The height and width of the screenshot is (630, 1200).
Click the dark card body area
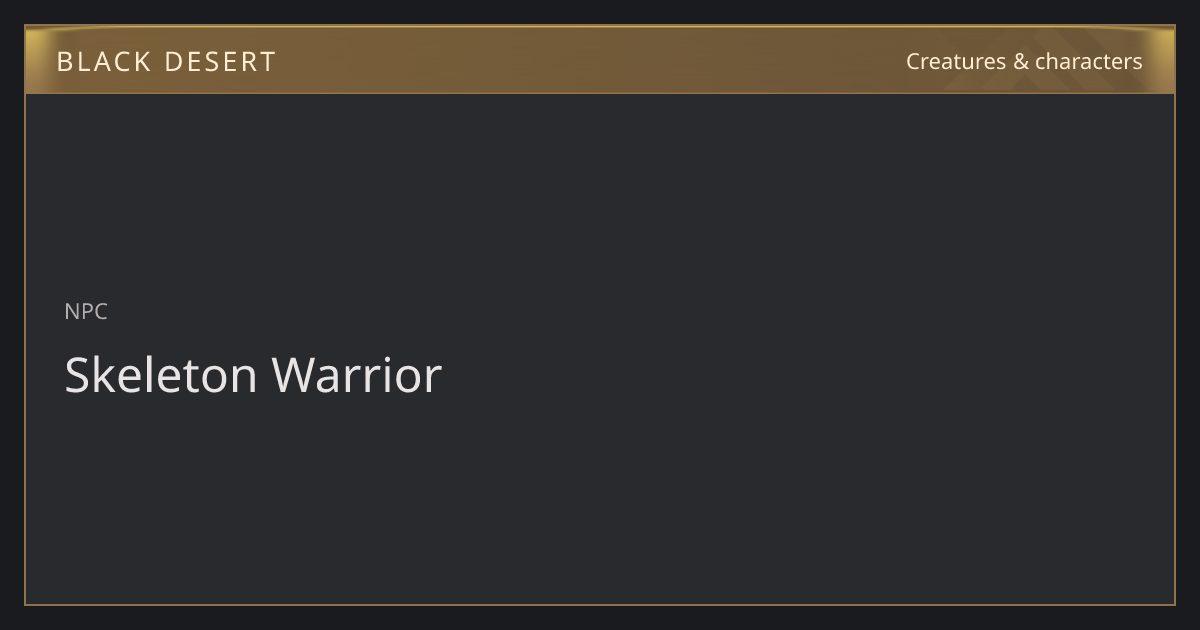point(600,348)
